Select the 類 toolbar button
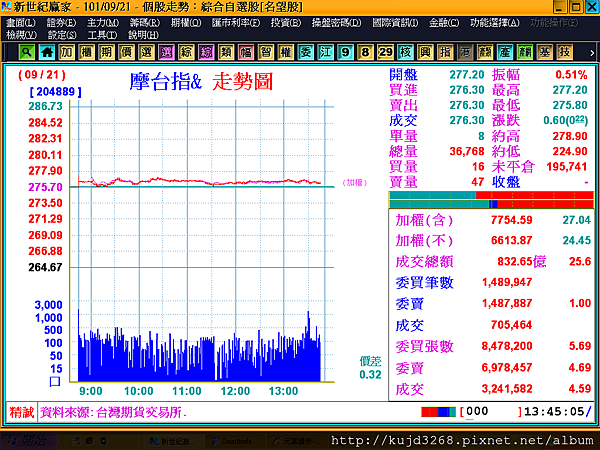The image size is (600, 450). click(226, 52)
